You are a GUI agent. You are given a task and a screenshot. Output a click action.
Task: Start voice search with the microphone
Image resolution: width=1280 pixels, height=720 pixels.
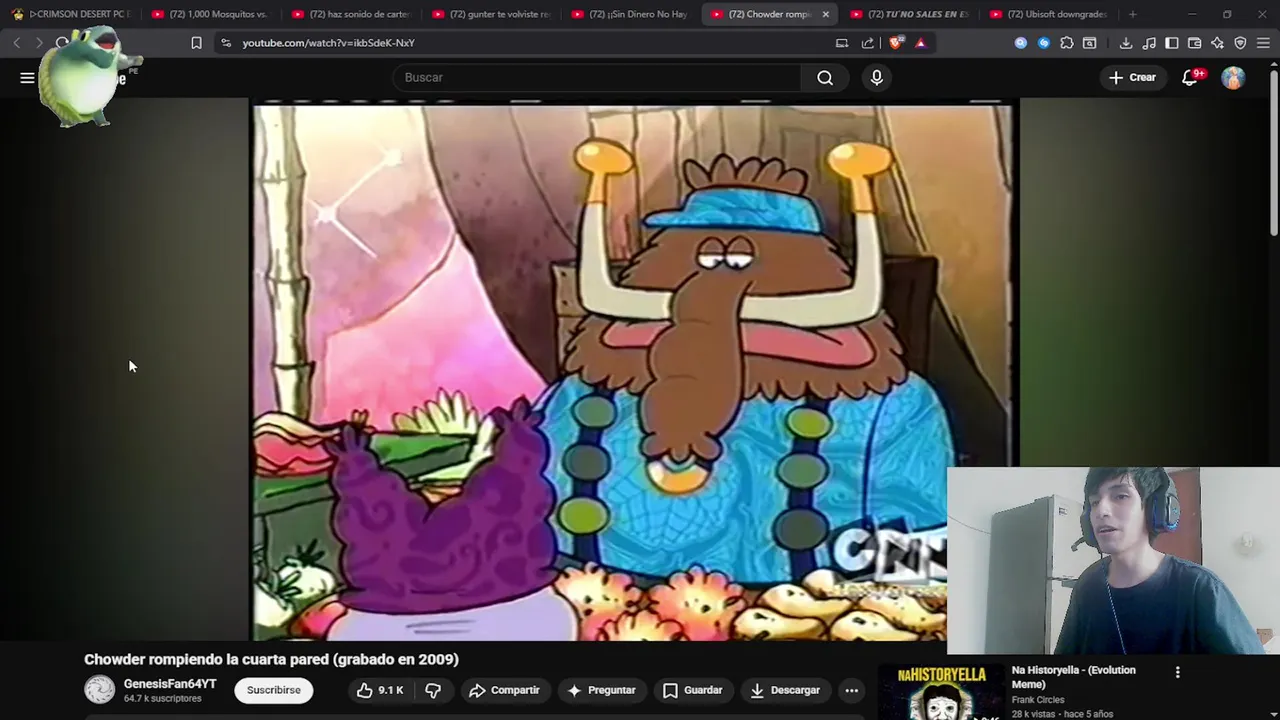[x=877, y=77]
